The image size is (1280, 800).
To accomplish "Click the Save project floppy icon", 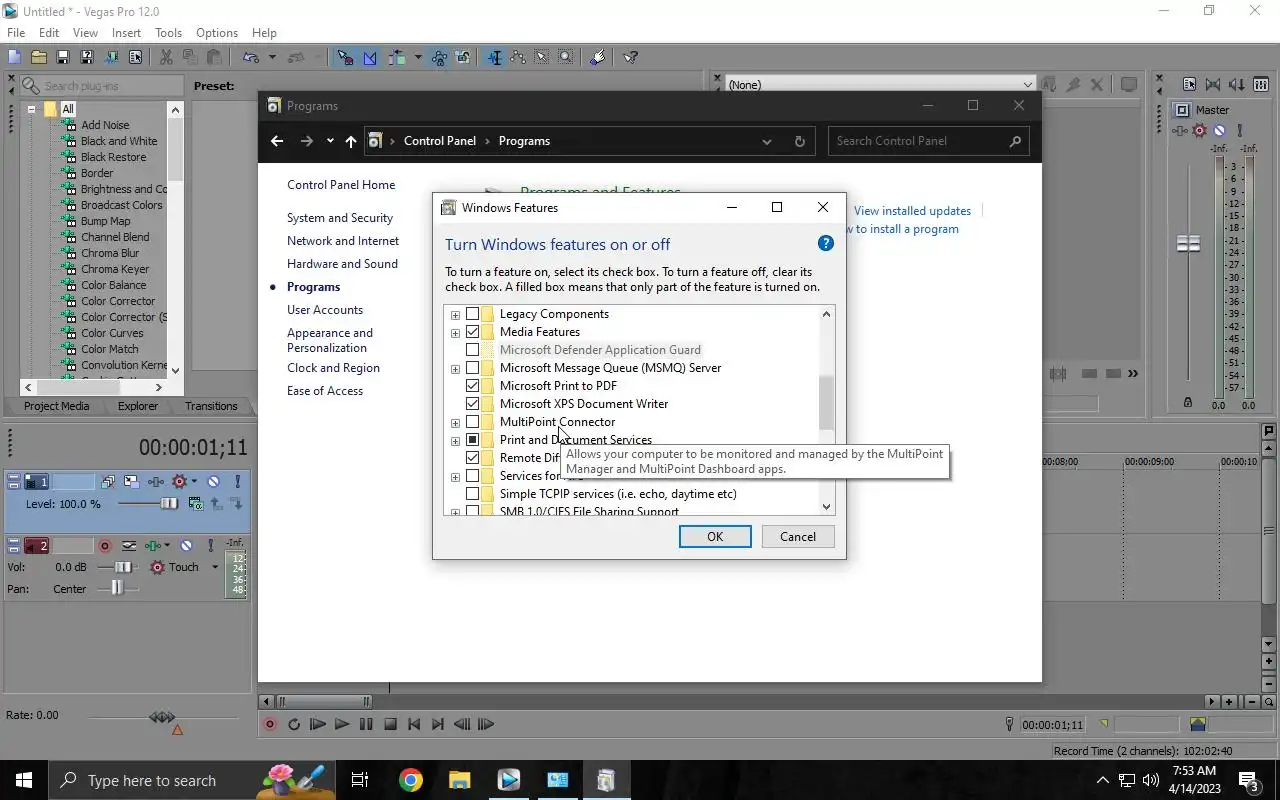I will [63, 58].
